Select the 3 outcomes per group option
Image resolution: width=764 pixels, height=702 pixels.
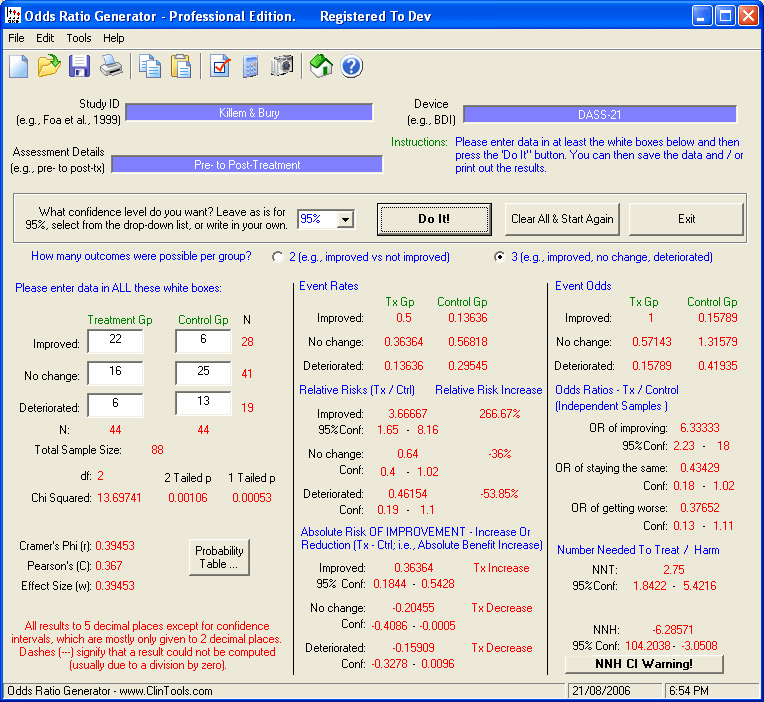click(500, 257)
